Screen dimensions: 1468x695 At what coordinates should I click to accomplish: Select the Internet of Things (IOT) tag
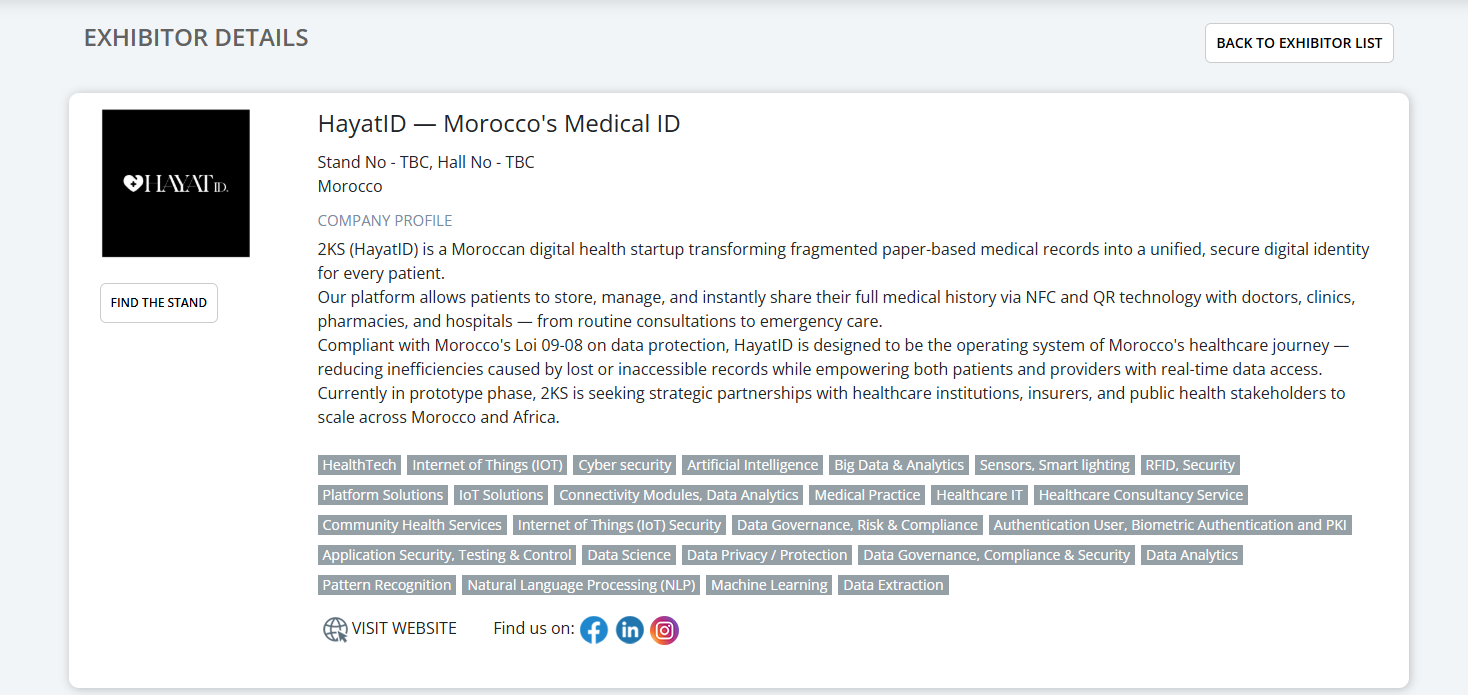487,464
